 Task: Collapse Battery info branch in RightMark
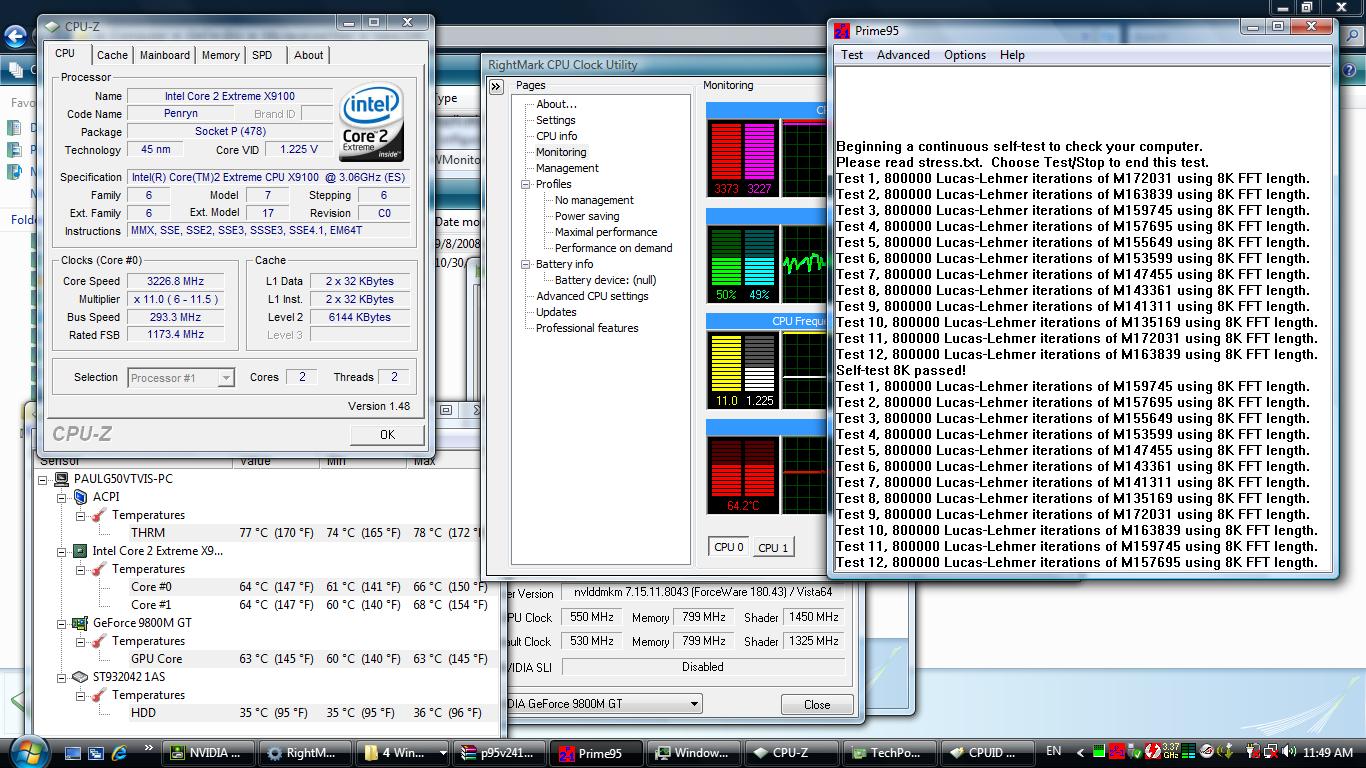525,264
